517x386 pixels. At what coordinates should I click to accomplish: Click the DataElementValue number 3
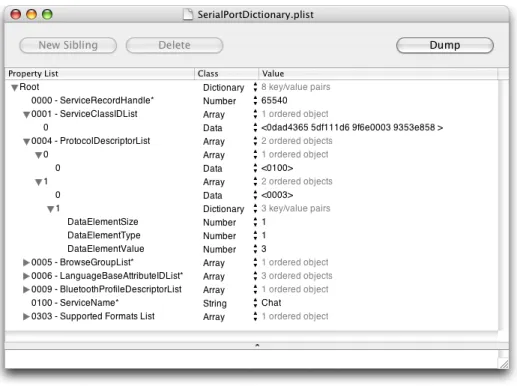pyautogui.click(x=264, y=249)
